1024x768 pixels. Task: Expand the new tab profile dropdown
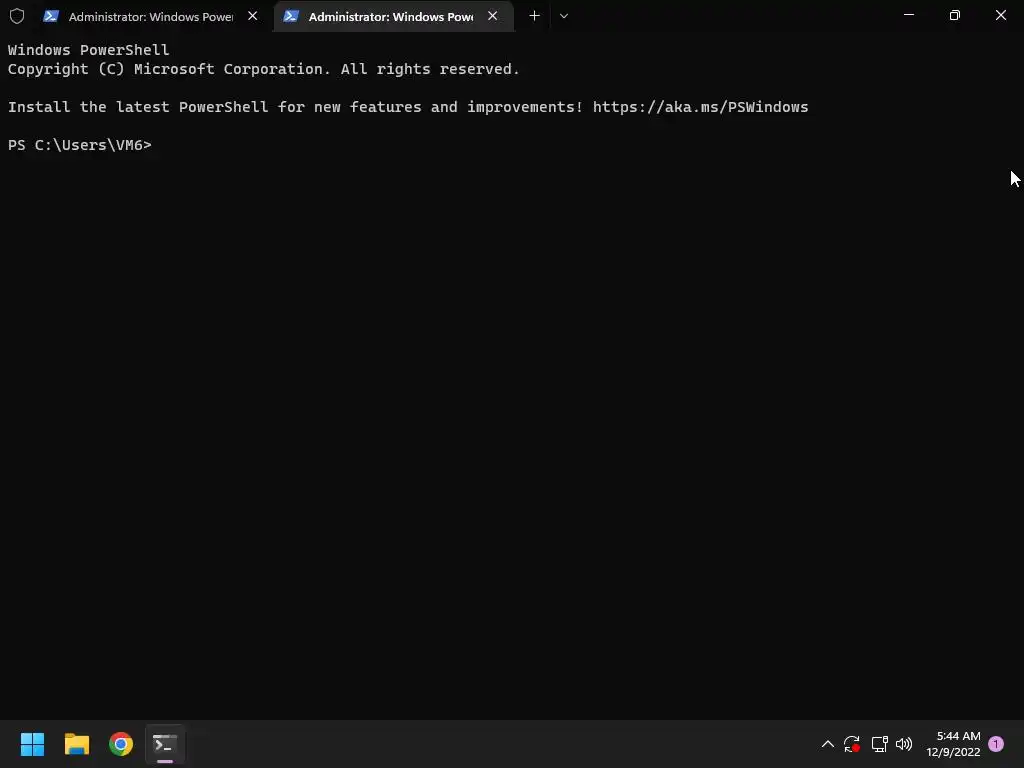point(564,16)
